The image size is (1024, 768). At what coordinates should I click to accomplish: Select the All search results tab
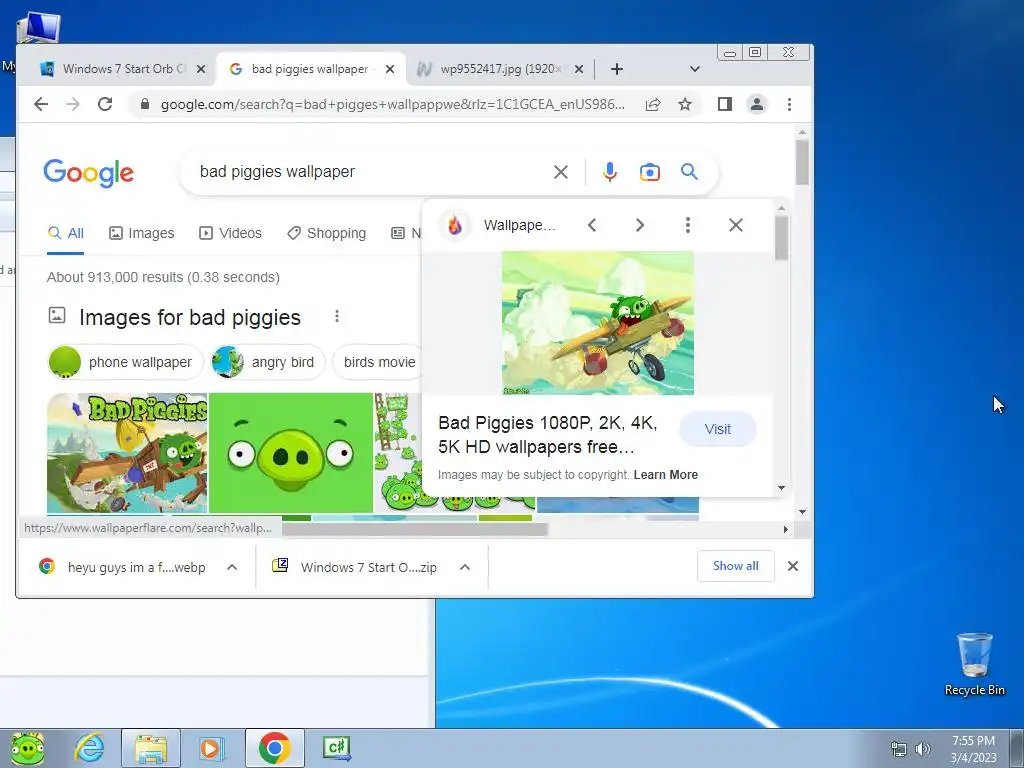[x=66, y=233]
